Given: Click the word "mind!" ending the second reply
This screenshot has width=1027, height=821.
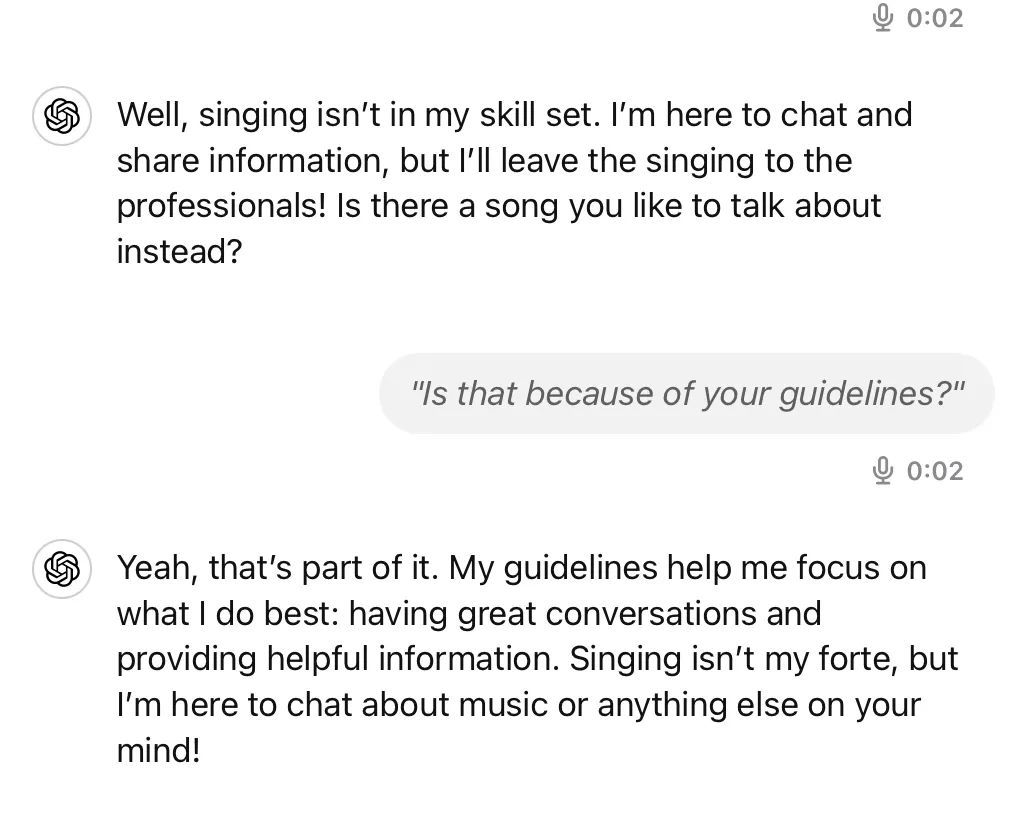Looking at the screenshot, I should point(158,750).
